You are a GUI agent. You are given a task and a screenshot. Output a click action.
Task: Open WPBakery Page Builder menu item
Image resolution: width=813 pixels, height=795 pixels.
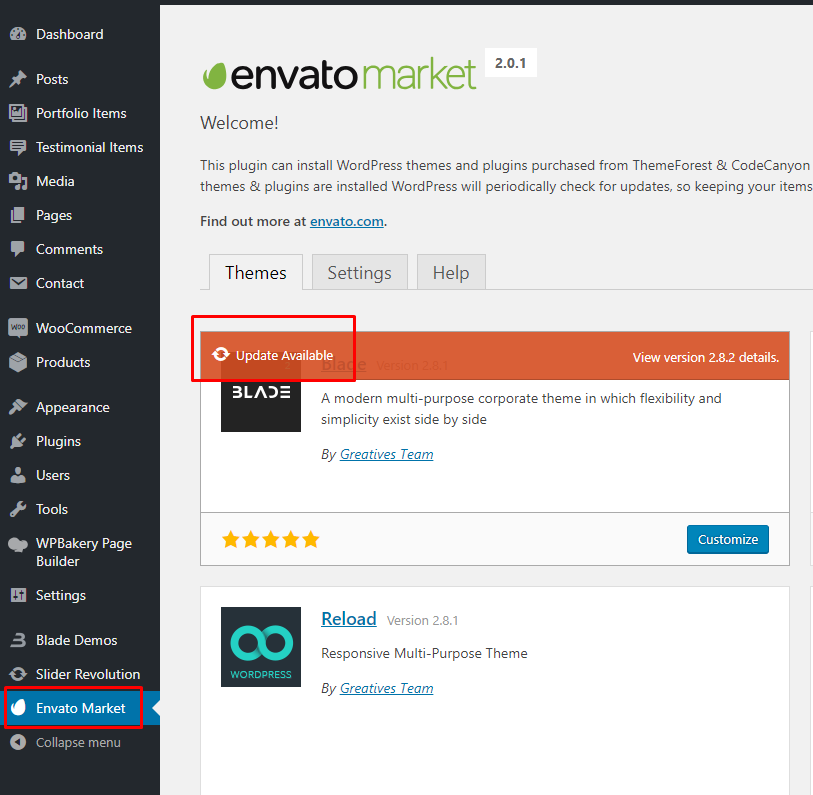[x=84, y=552]
